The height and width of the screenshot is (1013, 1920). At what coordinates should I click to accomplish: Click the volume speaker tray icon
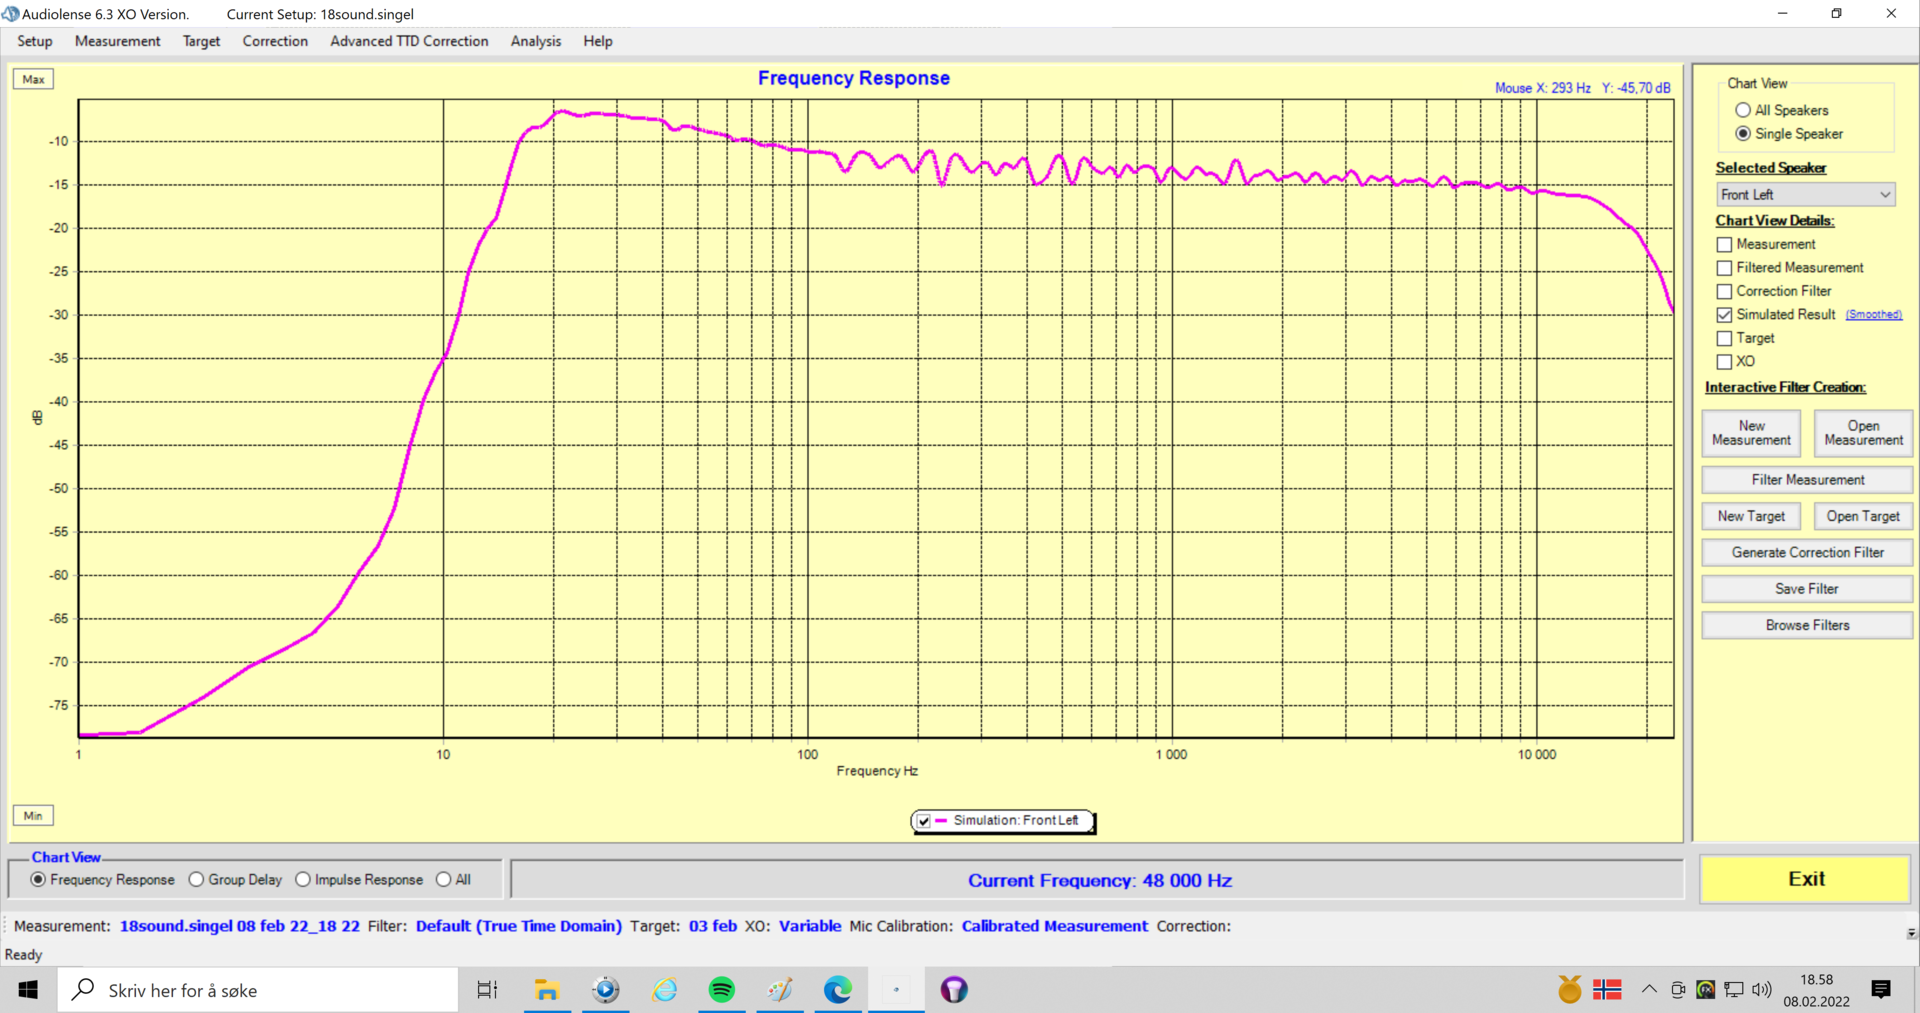coord(1762,990)
